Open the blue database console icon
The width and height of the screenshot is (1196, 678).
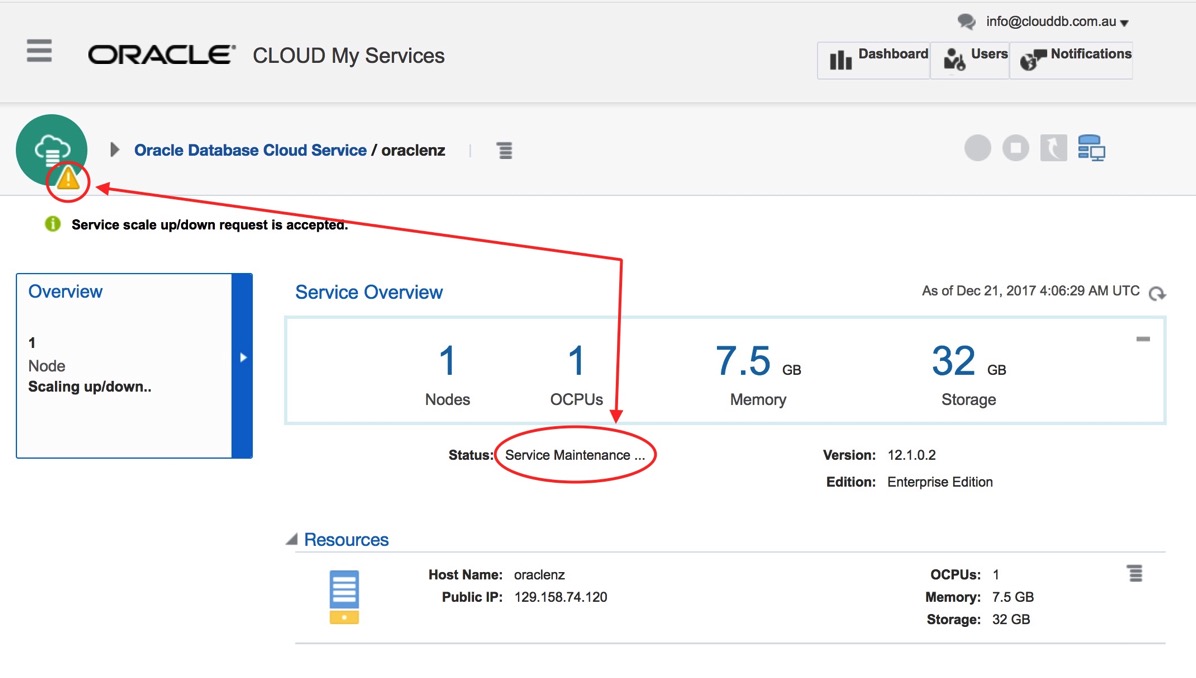coord(1091,149)
